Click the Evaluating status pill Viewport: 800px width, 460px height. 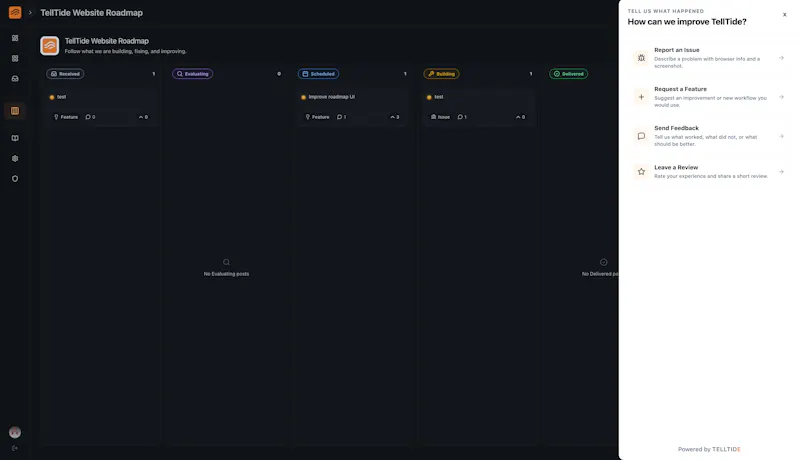(192, 74)
